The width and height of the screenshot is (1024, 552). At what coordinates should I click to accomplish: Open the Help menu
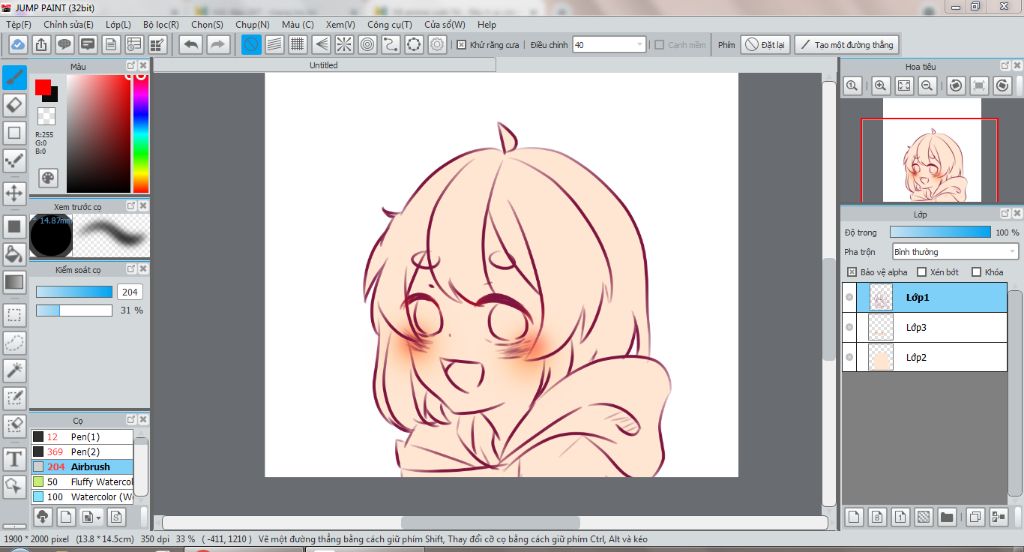point(487,24)
